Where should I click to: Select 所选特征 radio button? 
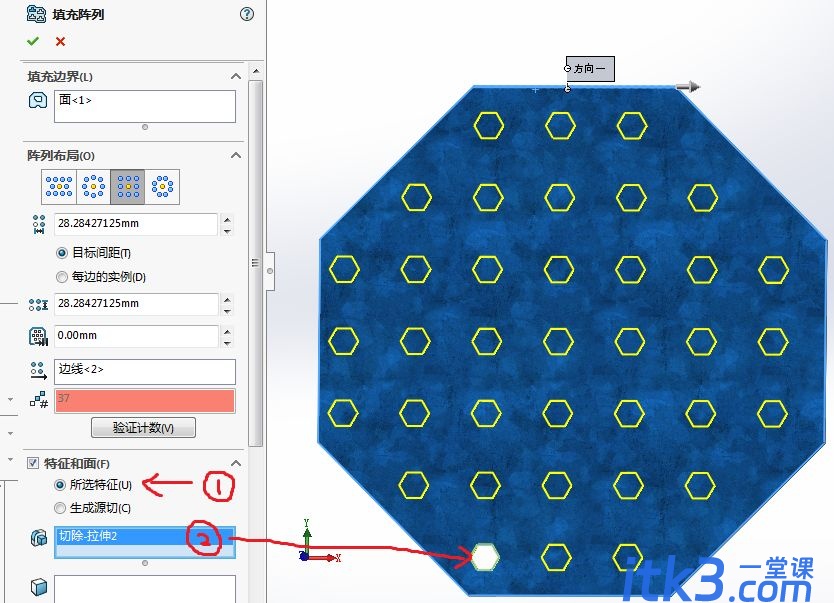pyautogui.click(x=60, y=485)
